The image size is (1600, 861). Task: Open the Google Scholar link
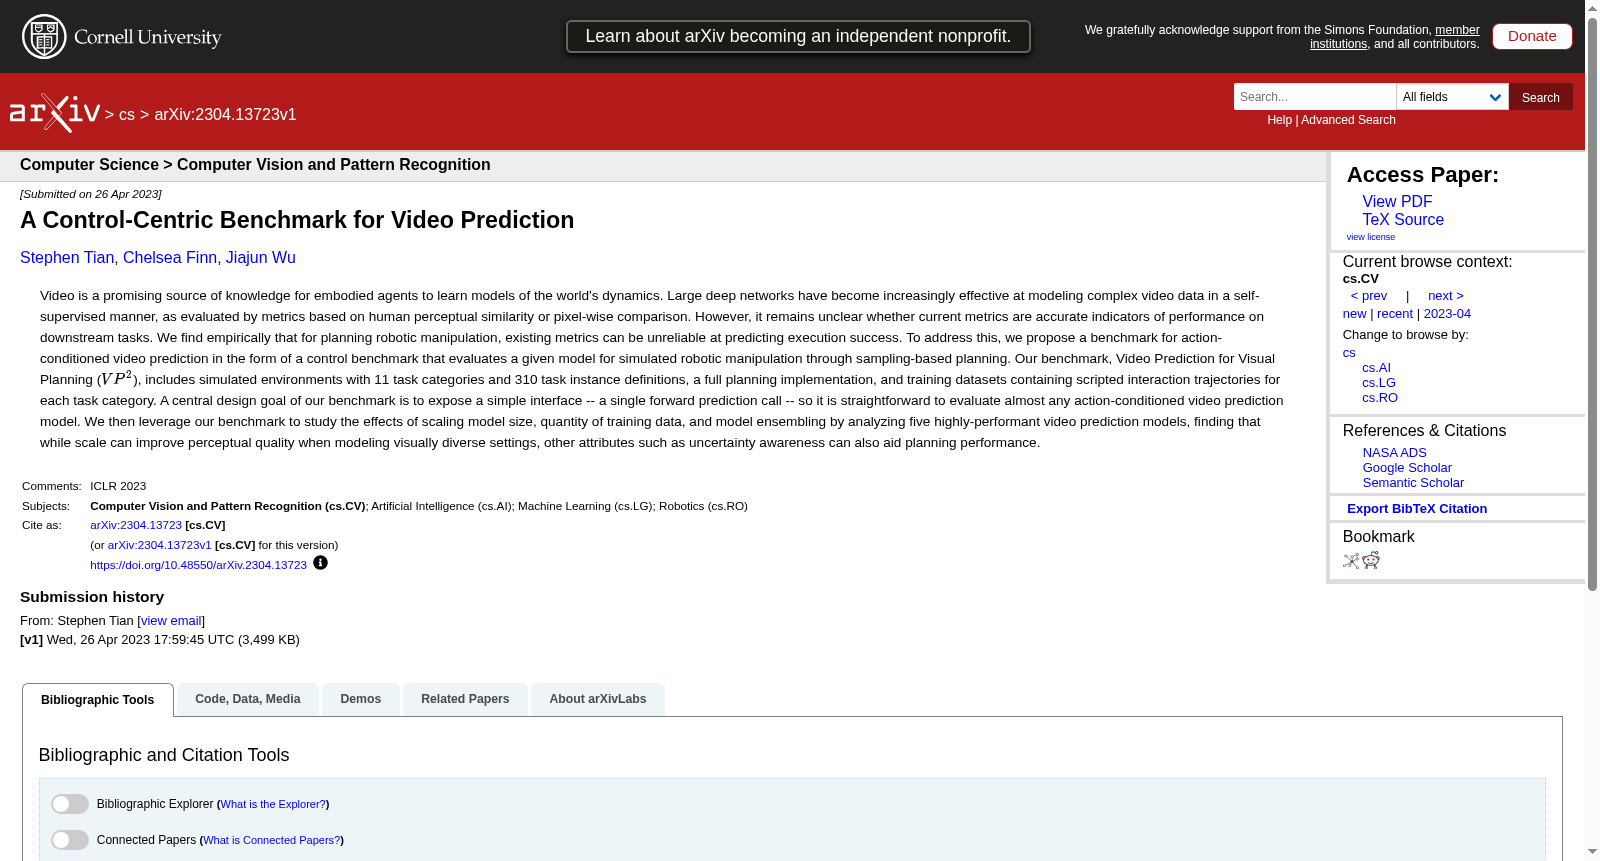[x=1407, y=468]
